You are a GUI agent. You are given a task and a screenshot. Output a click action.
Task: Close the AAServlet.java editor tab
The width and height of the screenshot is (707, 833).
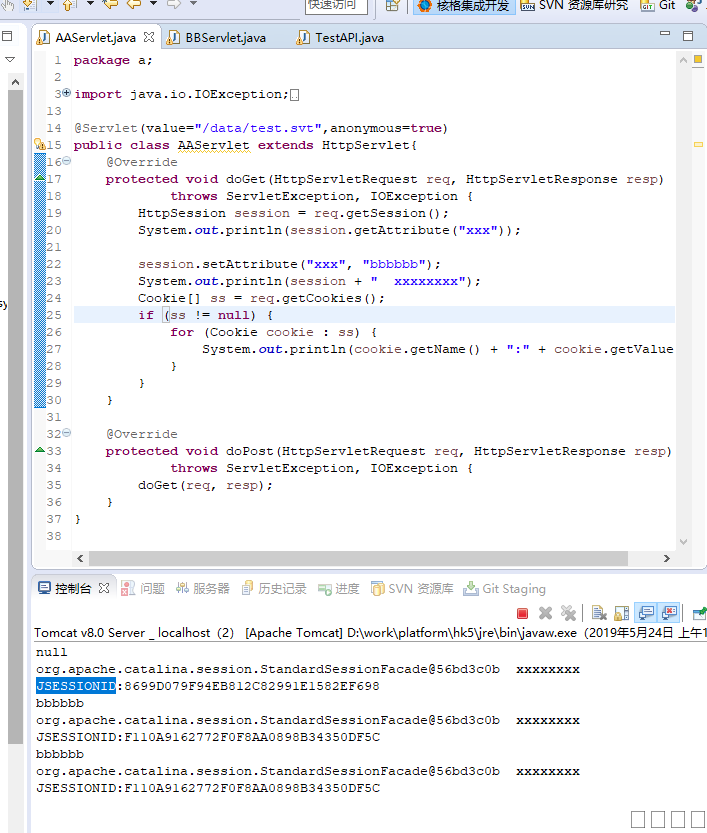(x=149, y=38)
